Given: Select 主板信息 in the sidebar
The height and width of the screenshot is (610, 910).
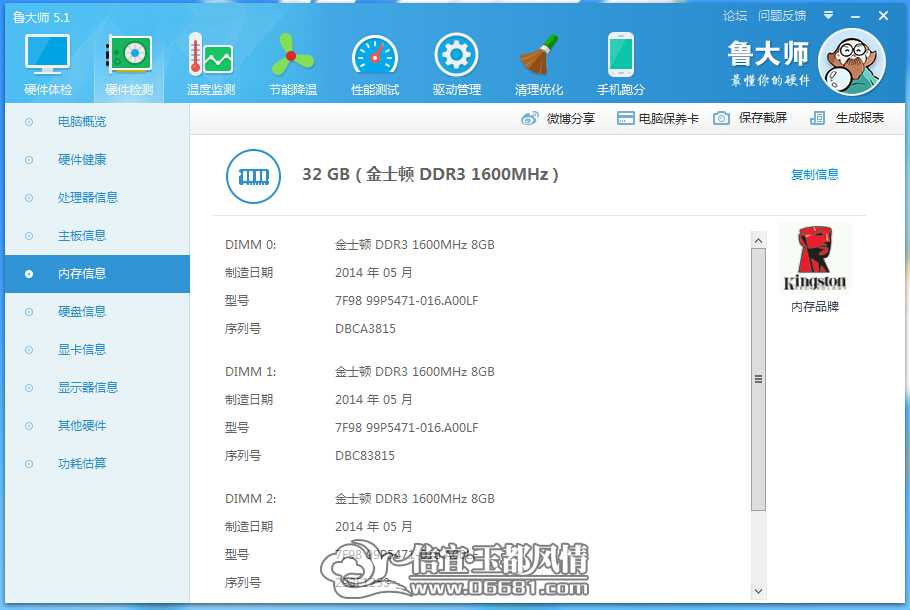Looking at the screenshot, I should click(98, 236).
